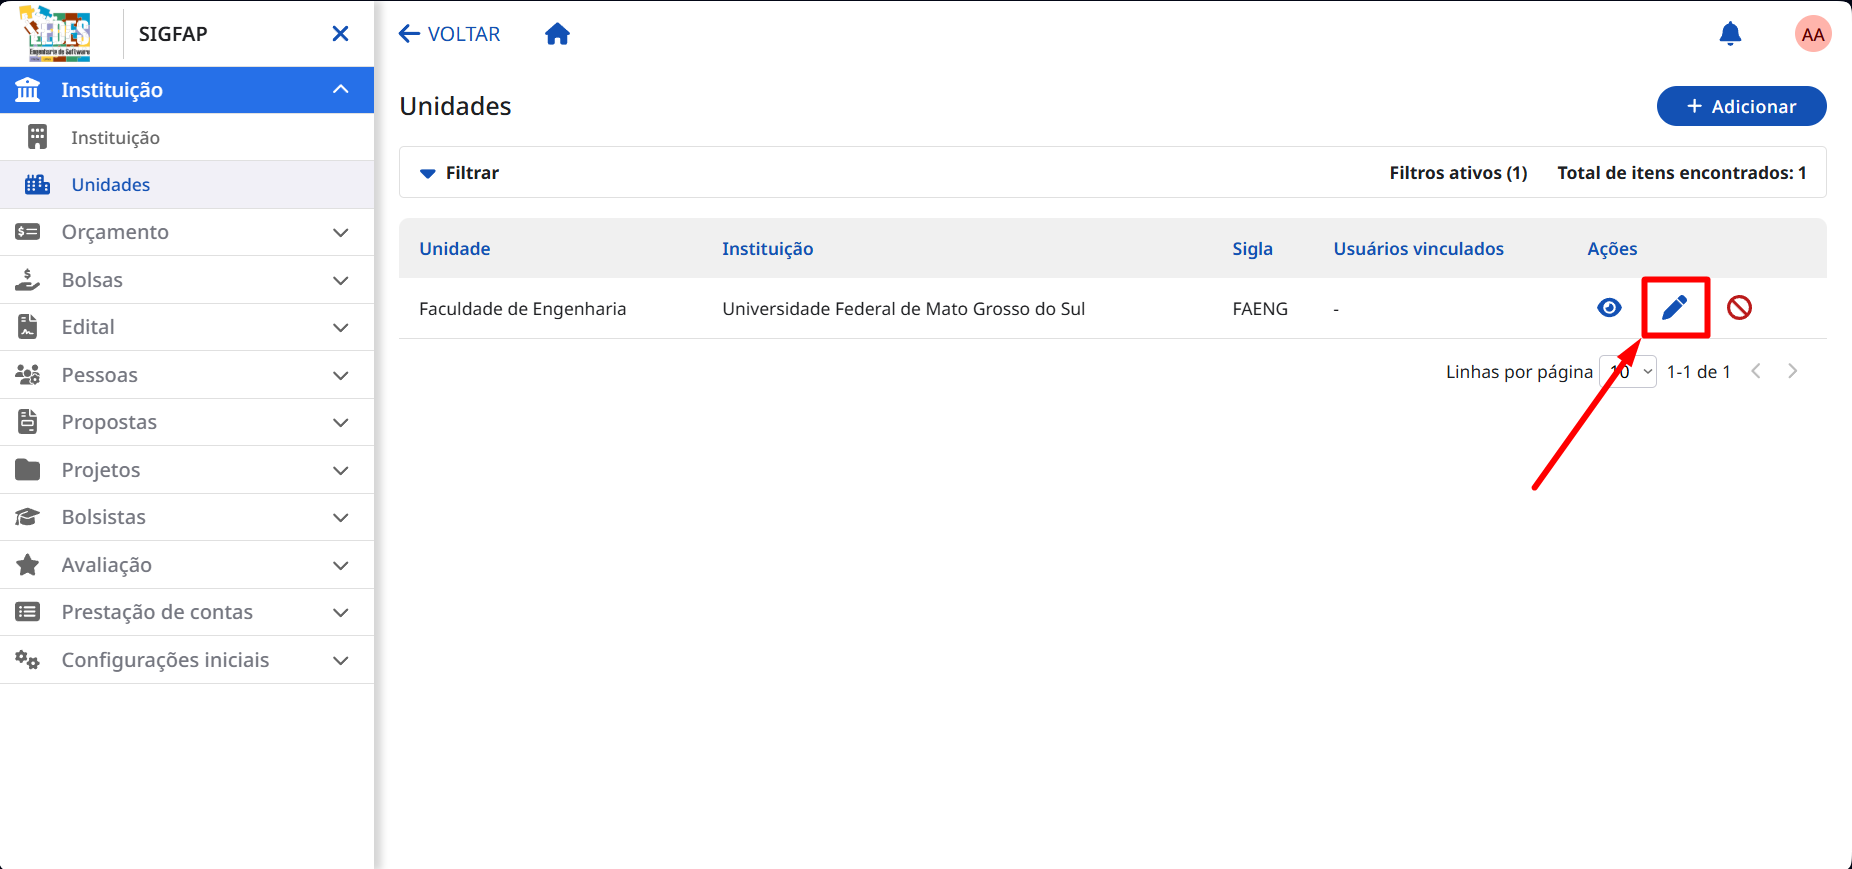Expand the Bolsistas menu
1852x869 pixels.
coord(187,517)
